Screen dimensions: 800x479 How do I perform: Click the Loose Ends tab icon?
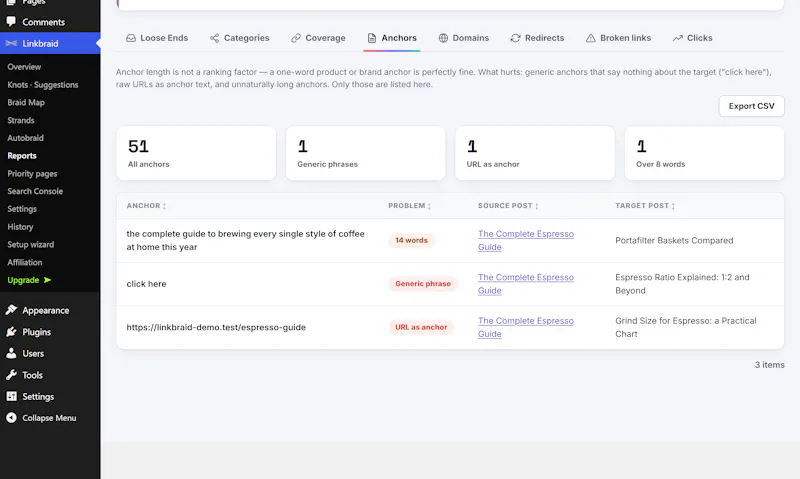coord(131,38)
